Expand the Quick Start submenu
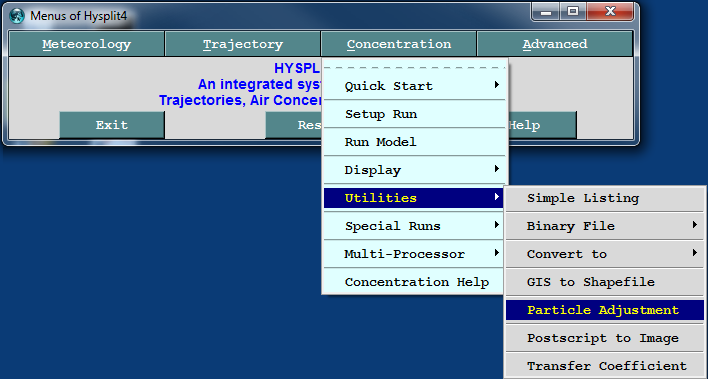Viewport: 708px width, 379px height. click(x=414, y=86)
